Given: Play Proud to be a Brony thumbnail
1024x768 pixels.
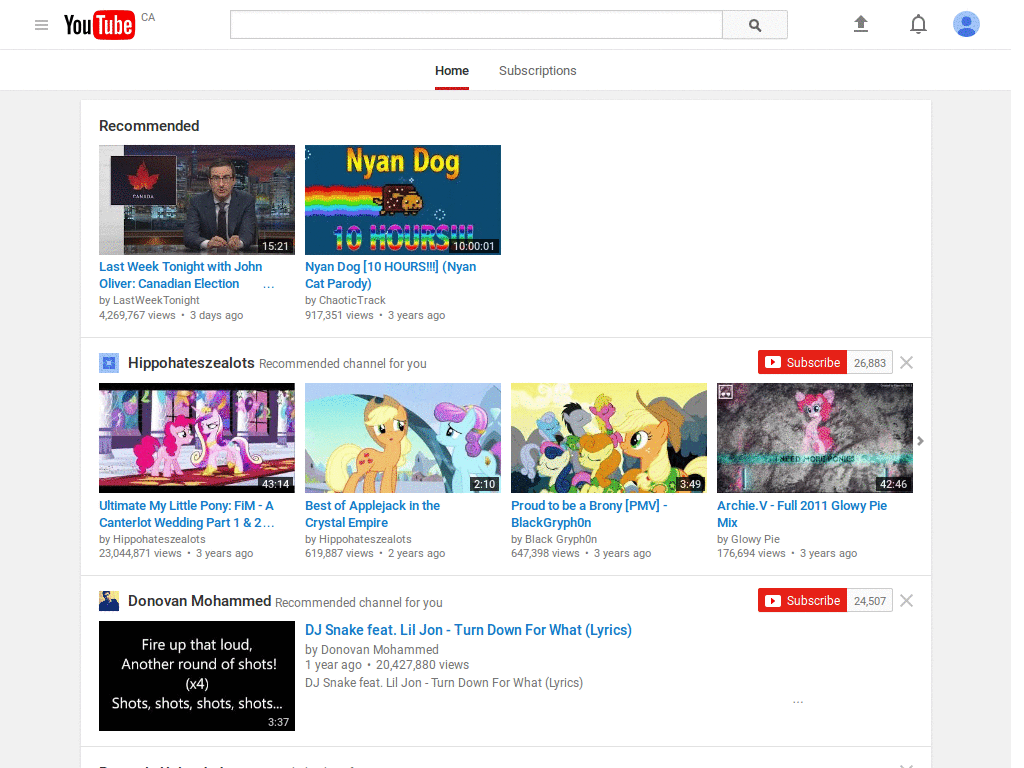Looking at the screenshot, I should tap(609, 438).
